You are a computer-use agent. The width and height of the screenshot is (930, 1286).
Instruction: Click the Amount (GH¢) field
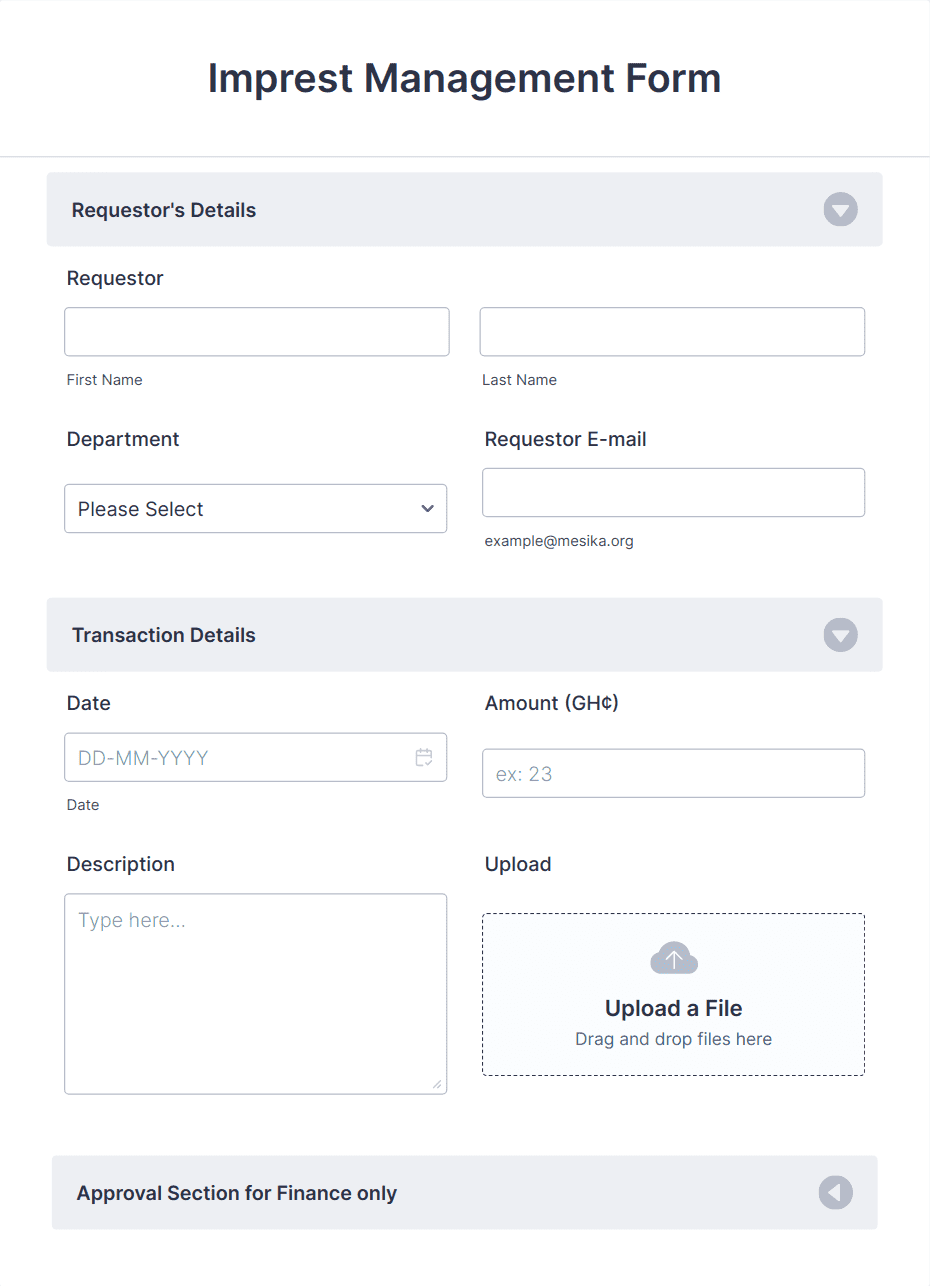(x=672, y=772)
